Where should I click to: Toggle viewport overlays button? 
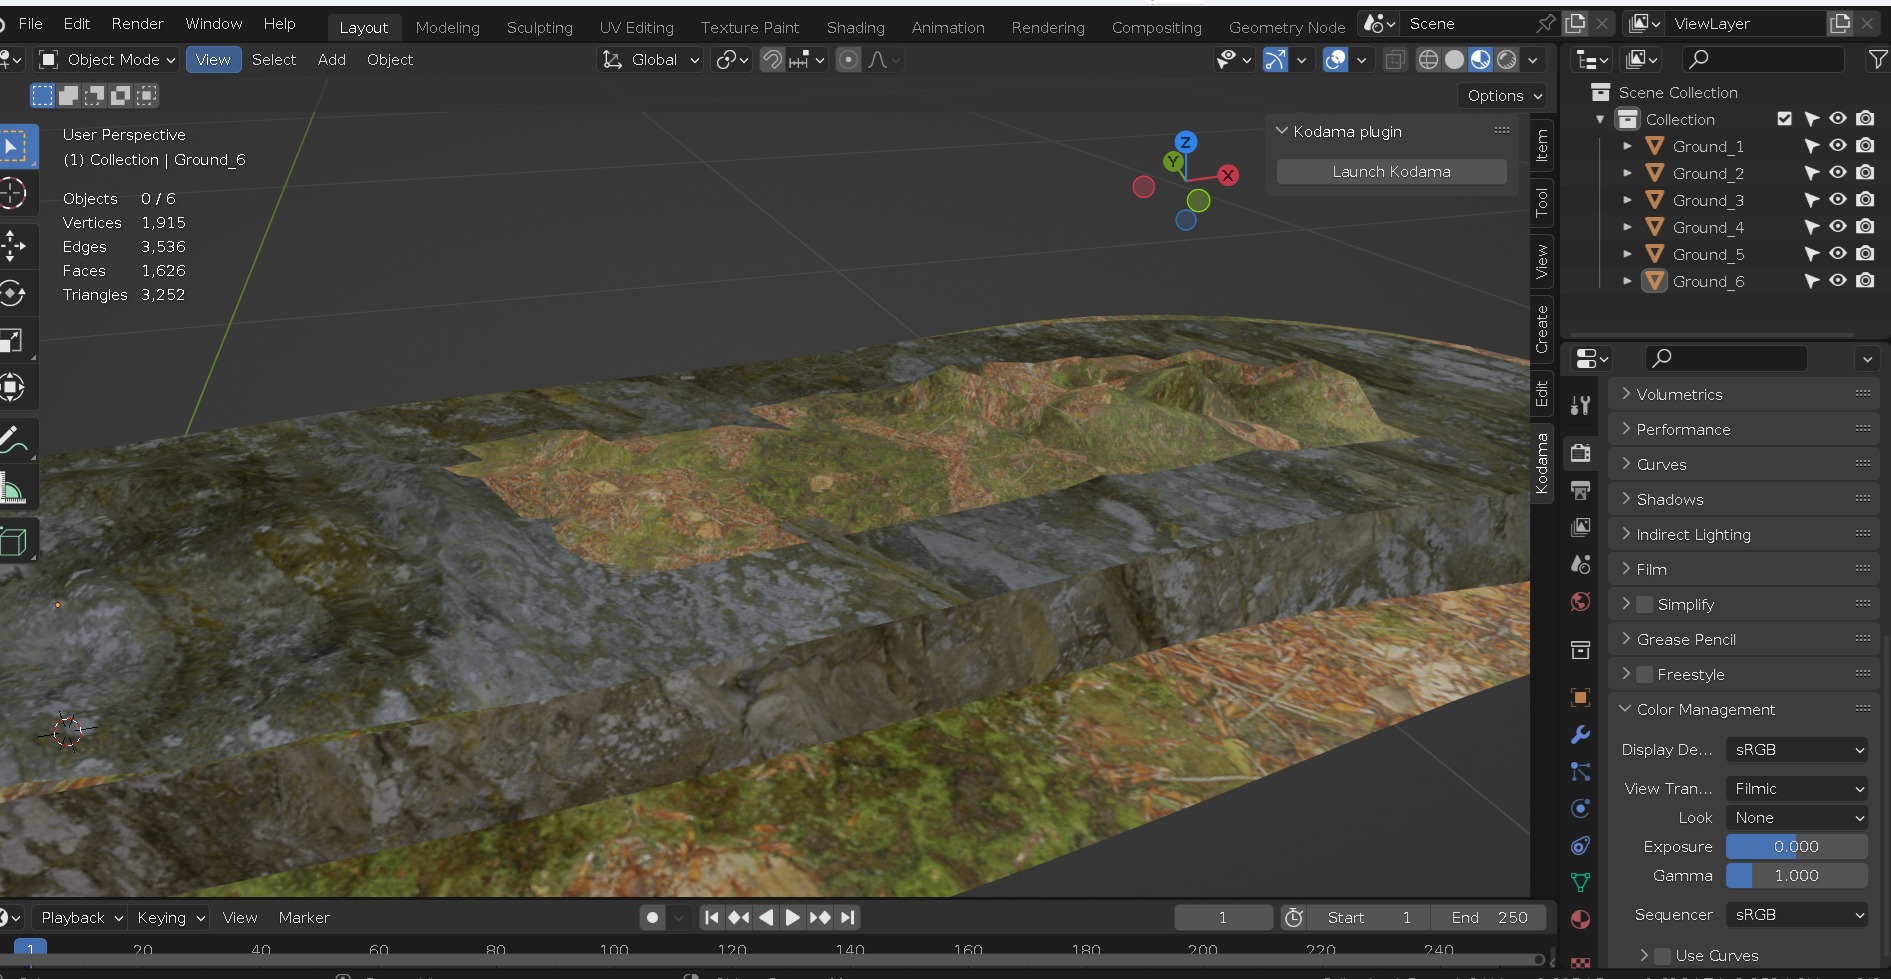click(x=1335, y=60)
